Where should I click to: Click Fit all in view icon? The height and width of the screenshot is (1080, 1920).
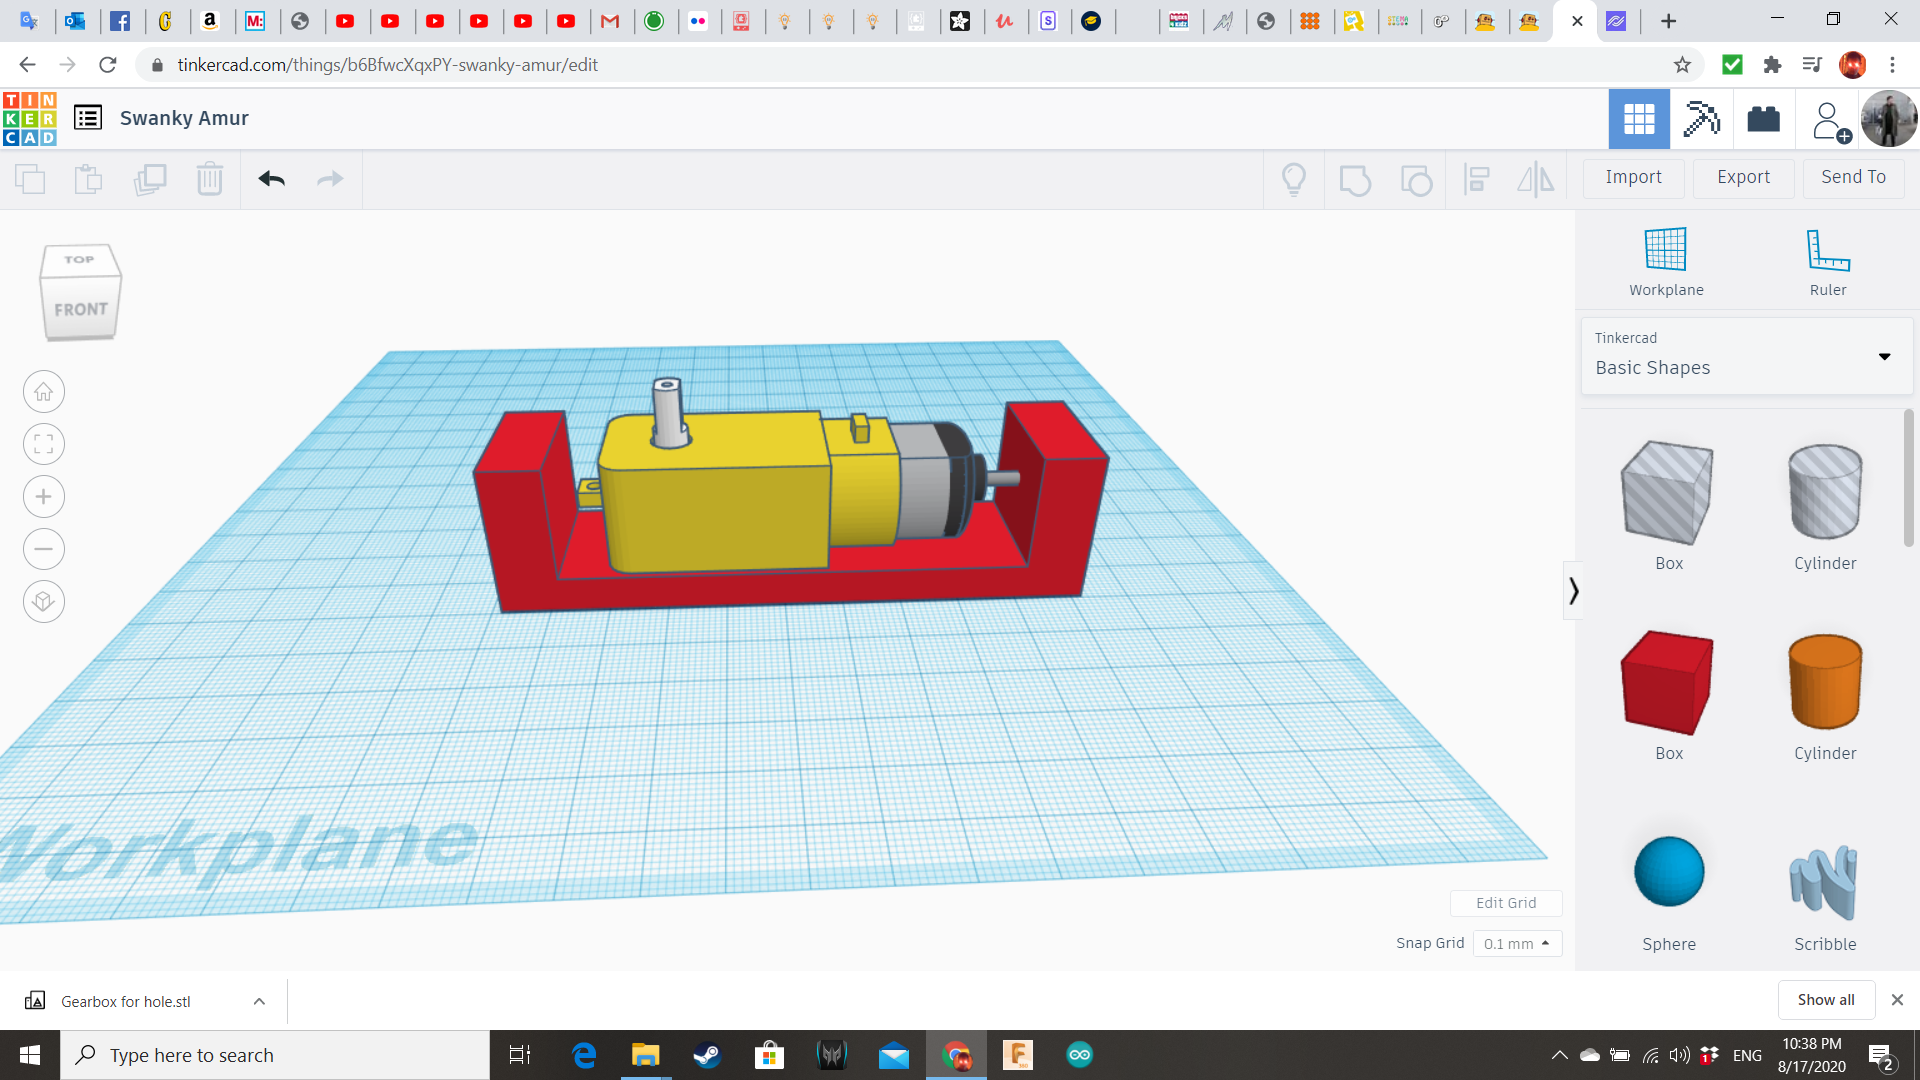pos(43,445)
